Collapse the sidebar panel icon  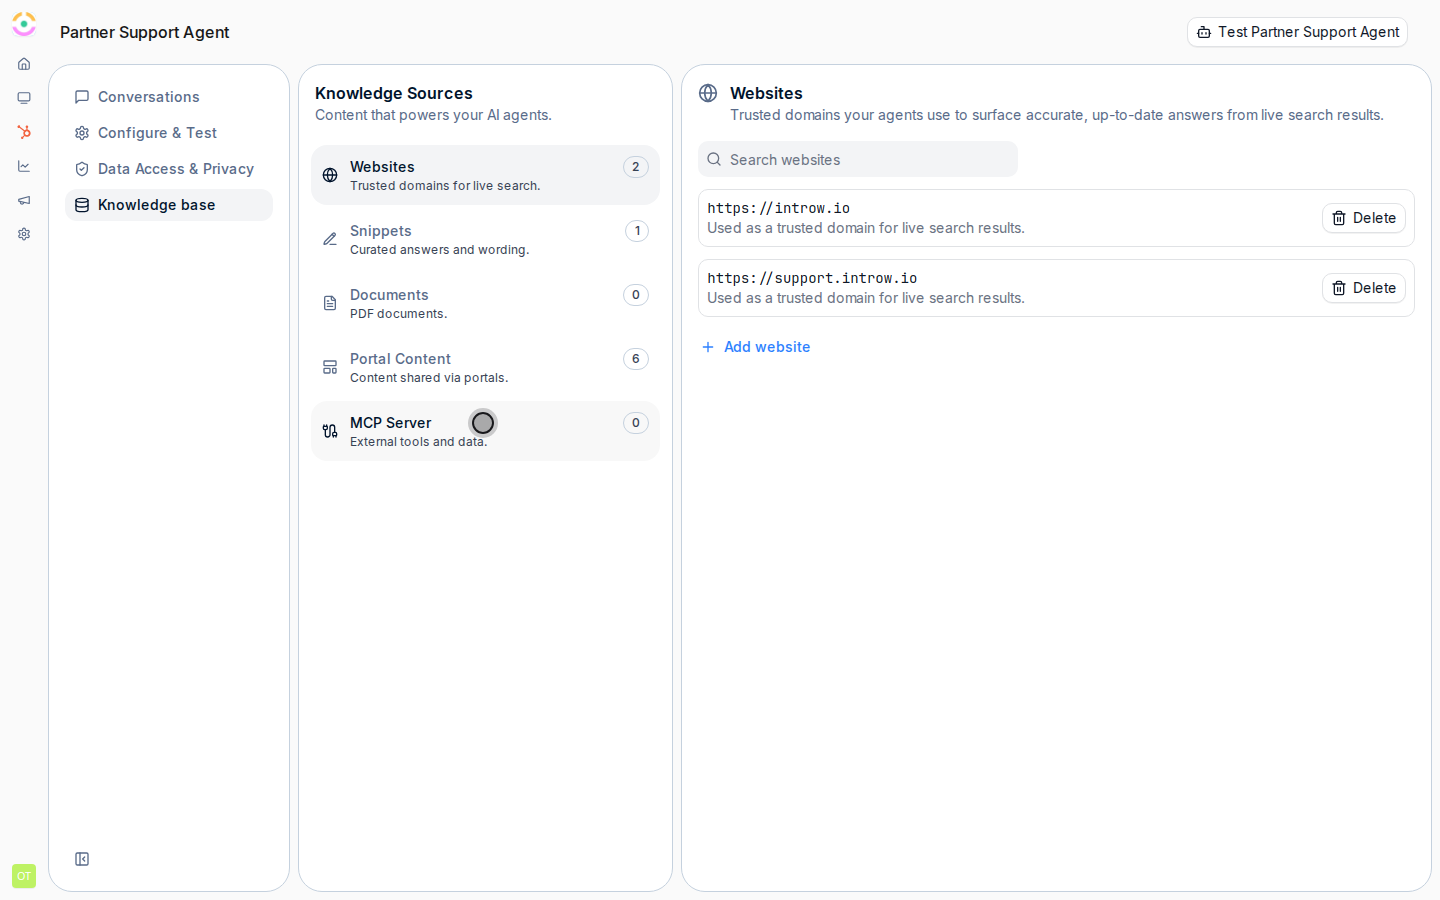pos(82,859)
